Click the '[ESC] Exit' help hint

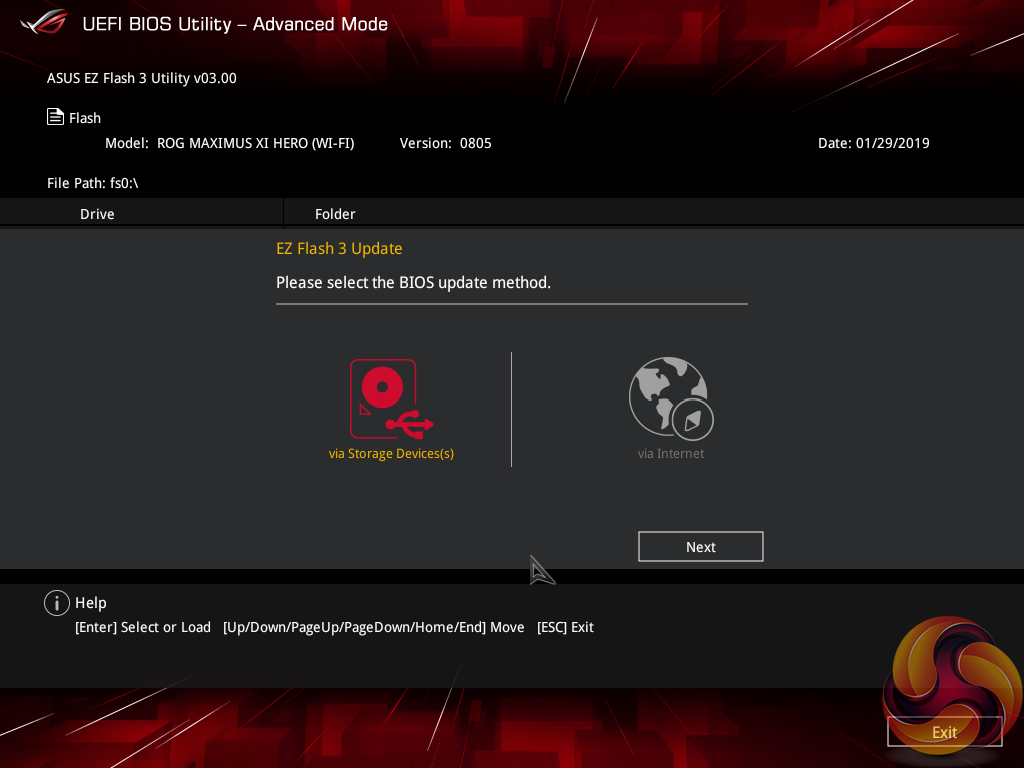tap(565, 628)
